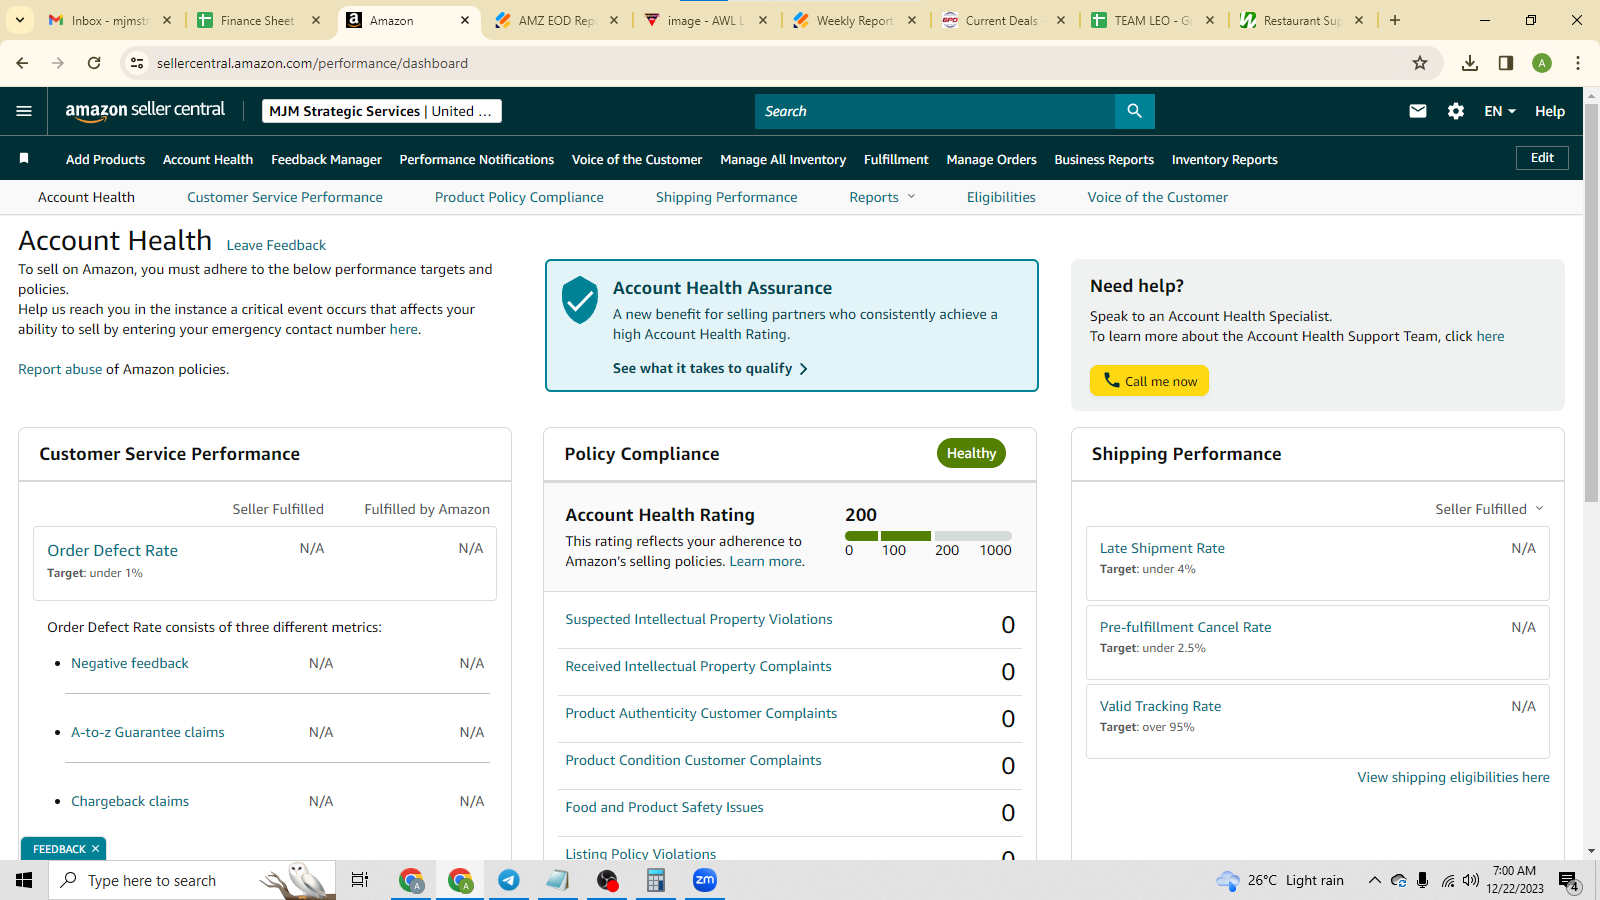The image size is (1600, 900).
Task: Open the EN language dropdown
Action: point(1500,111)
